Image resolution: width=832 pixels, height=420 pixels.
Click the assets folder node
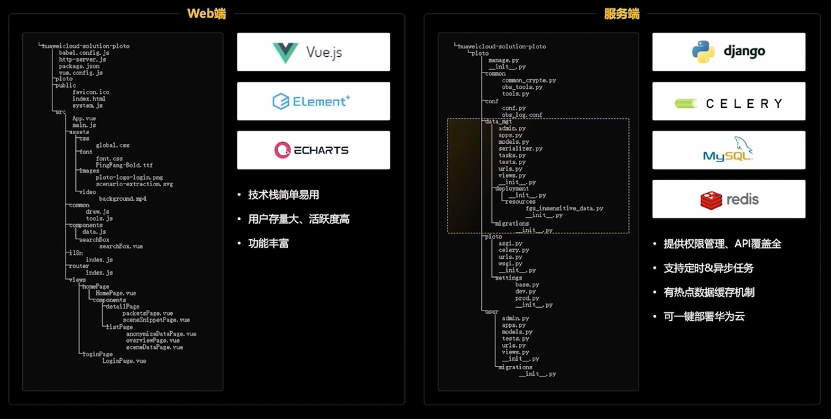79,132
